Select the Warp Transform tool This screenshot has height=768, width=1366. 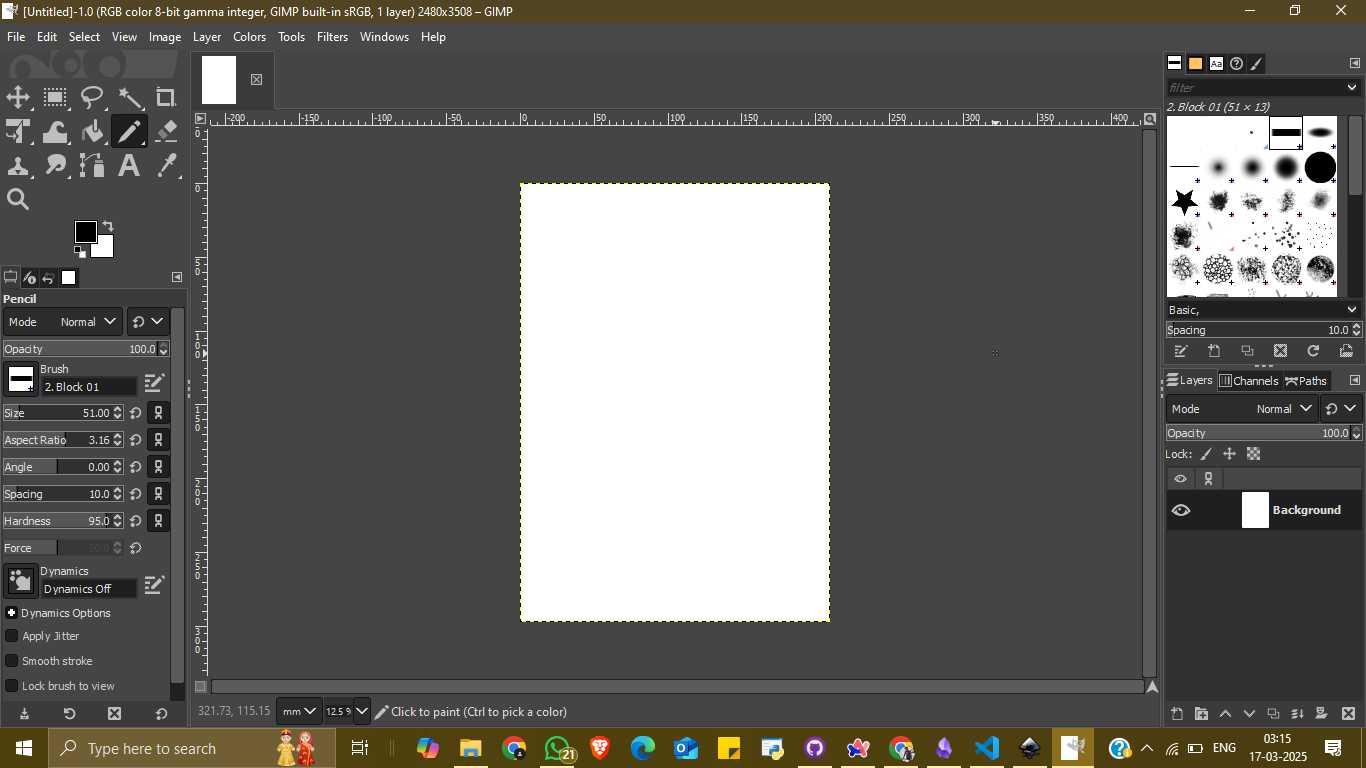55,131
